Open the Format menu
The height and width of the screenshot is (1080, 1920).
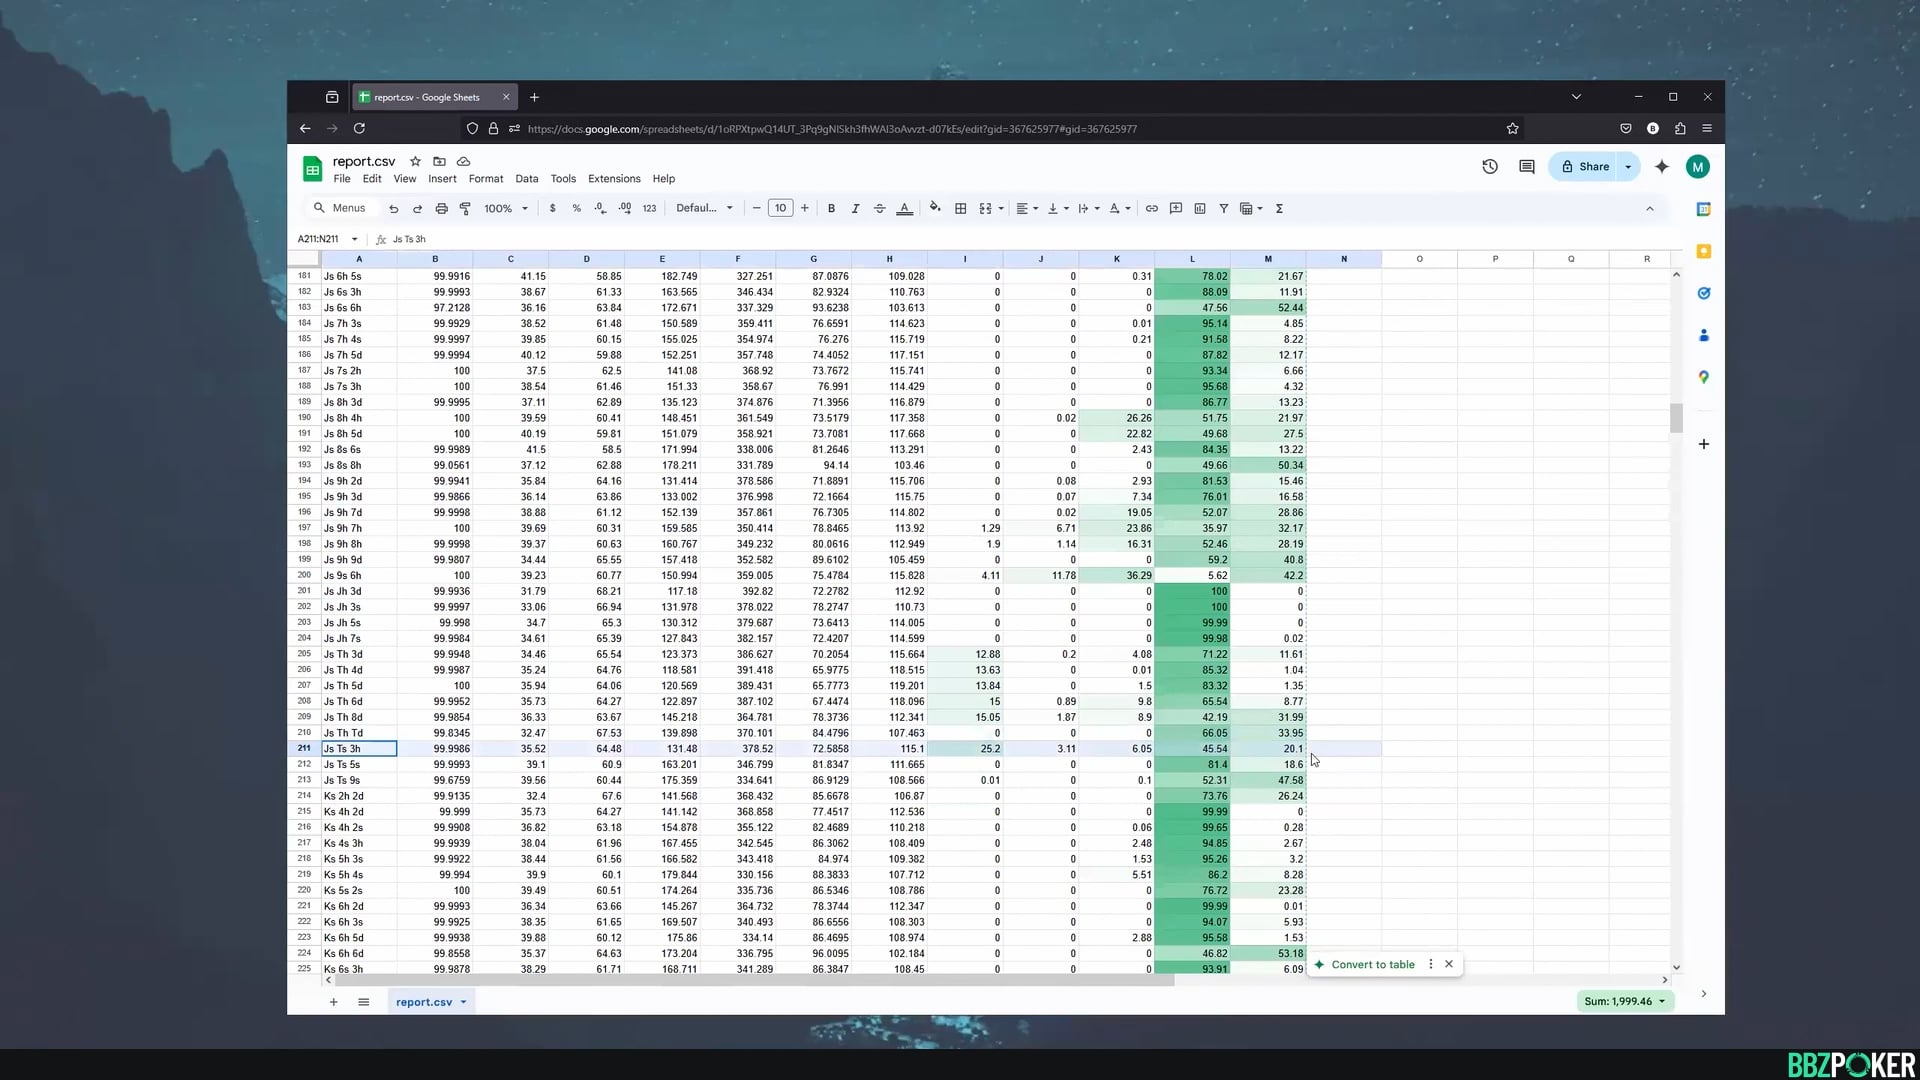485,179
